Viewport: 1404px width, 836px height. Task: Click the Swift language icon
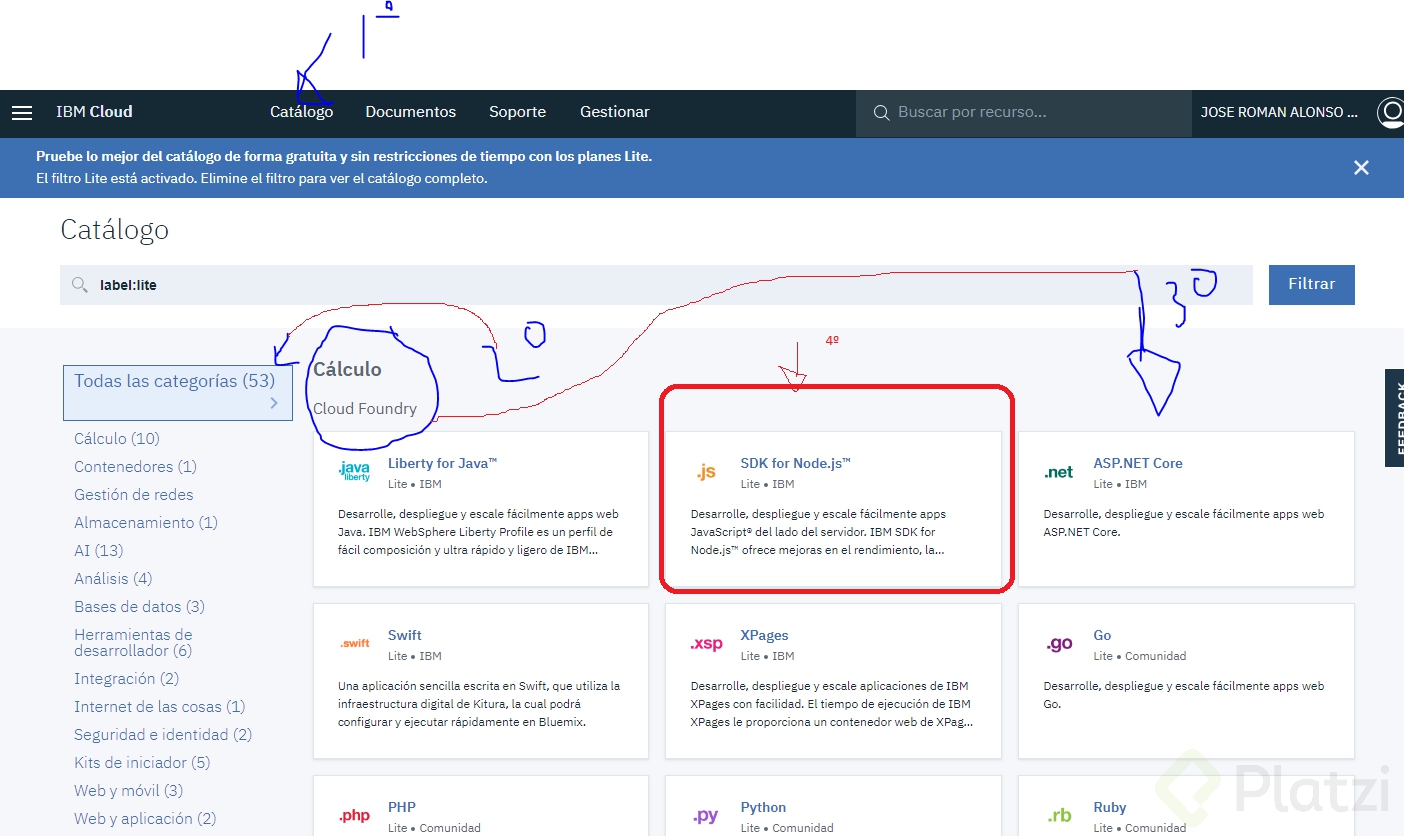(x=354, y=643)
